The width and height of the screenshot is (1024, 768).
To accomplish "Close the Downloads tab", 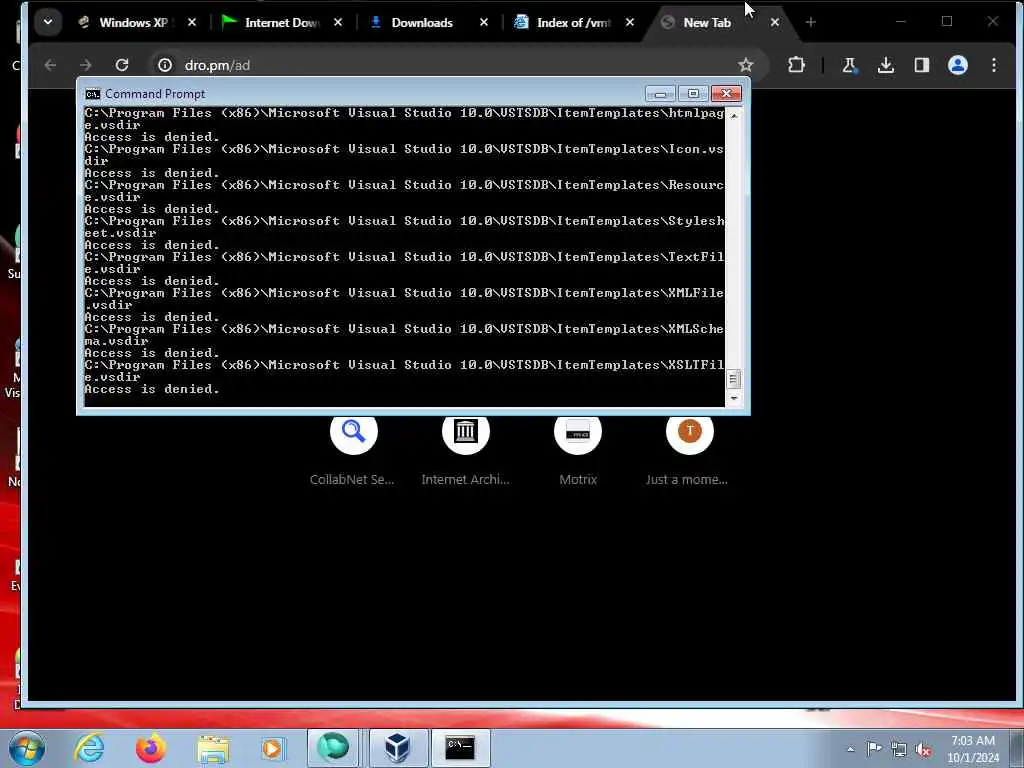I will coord(484,22).
